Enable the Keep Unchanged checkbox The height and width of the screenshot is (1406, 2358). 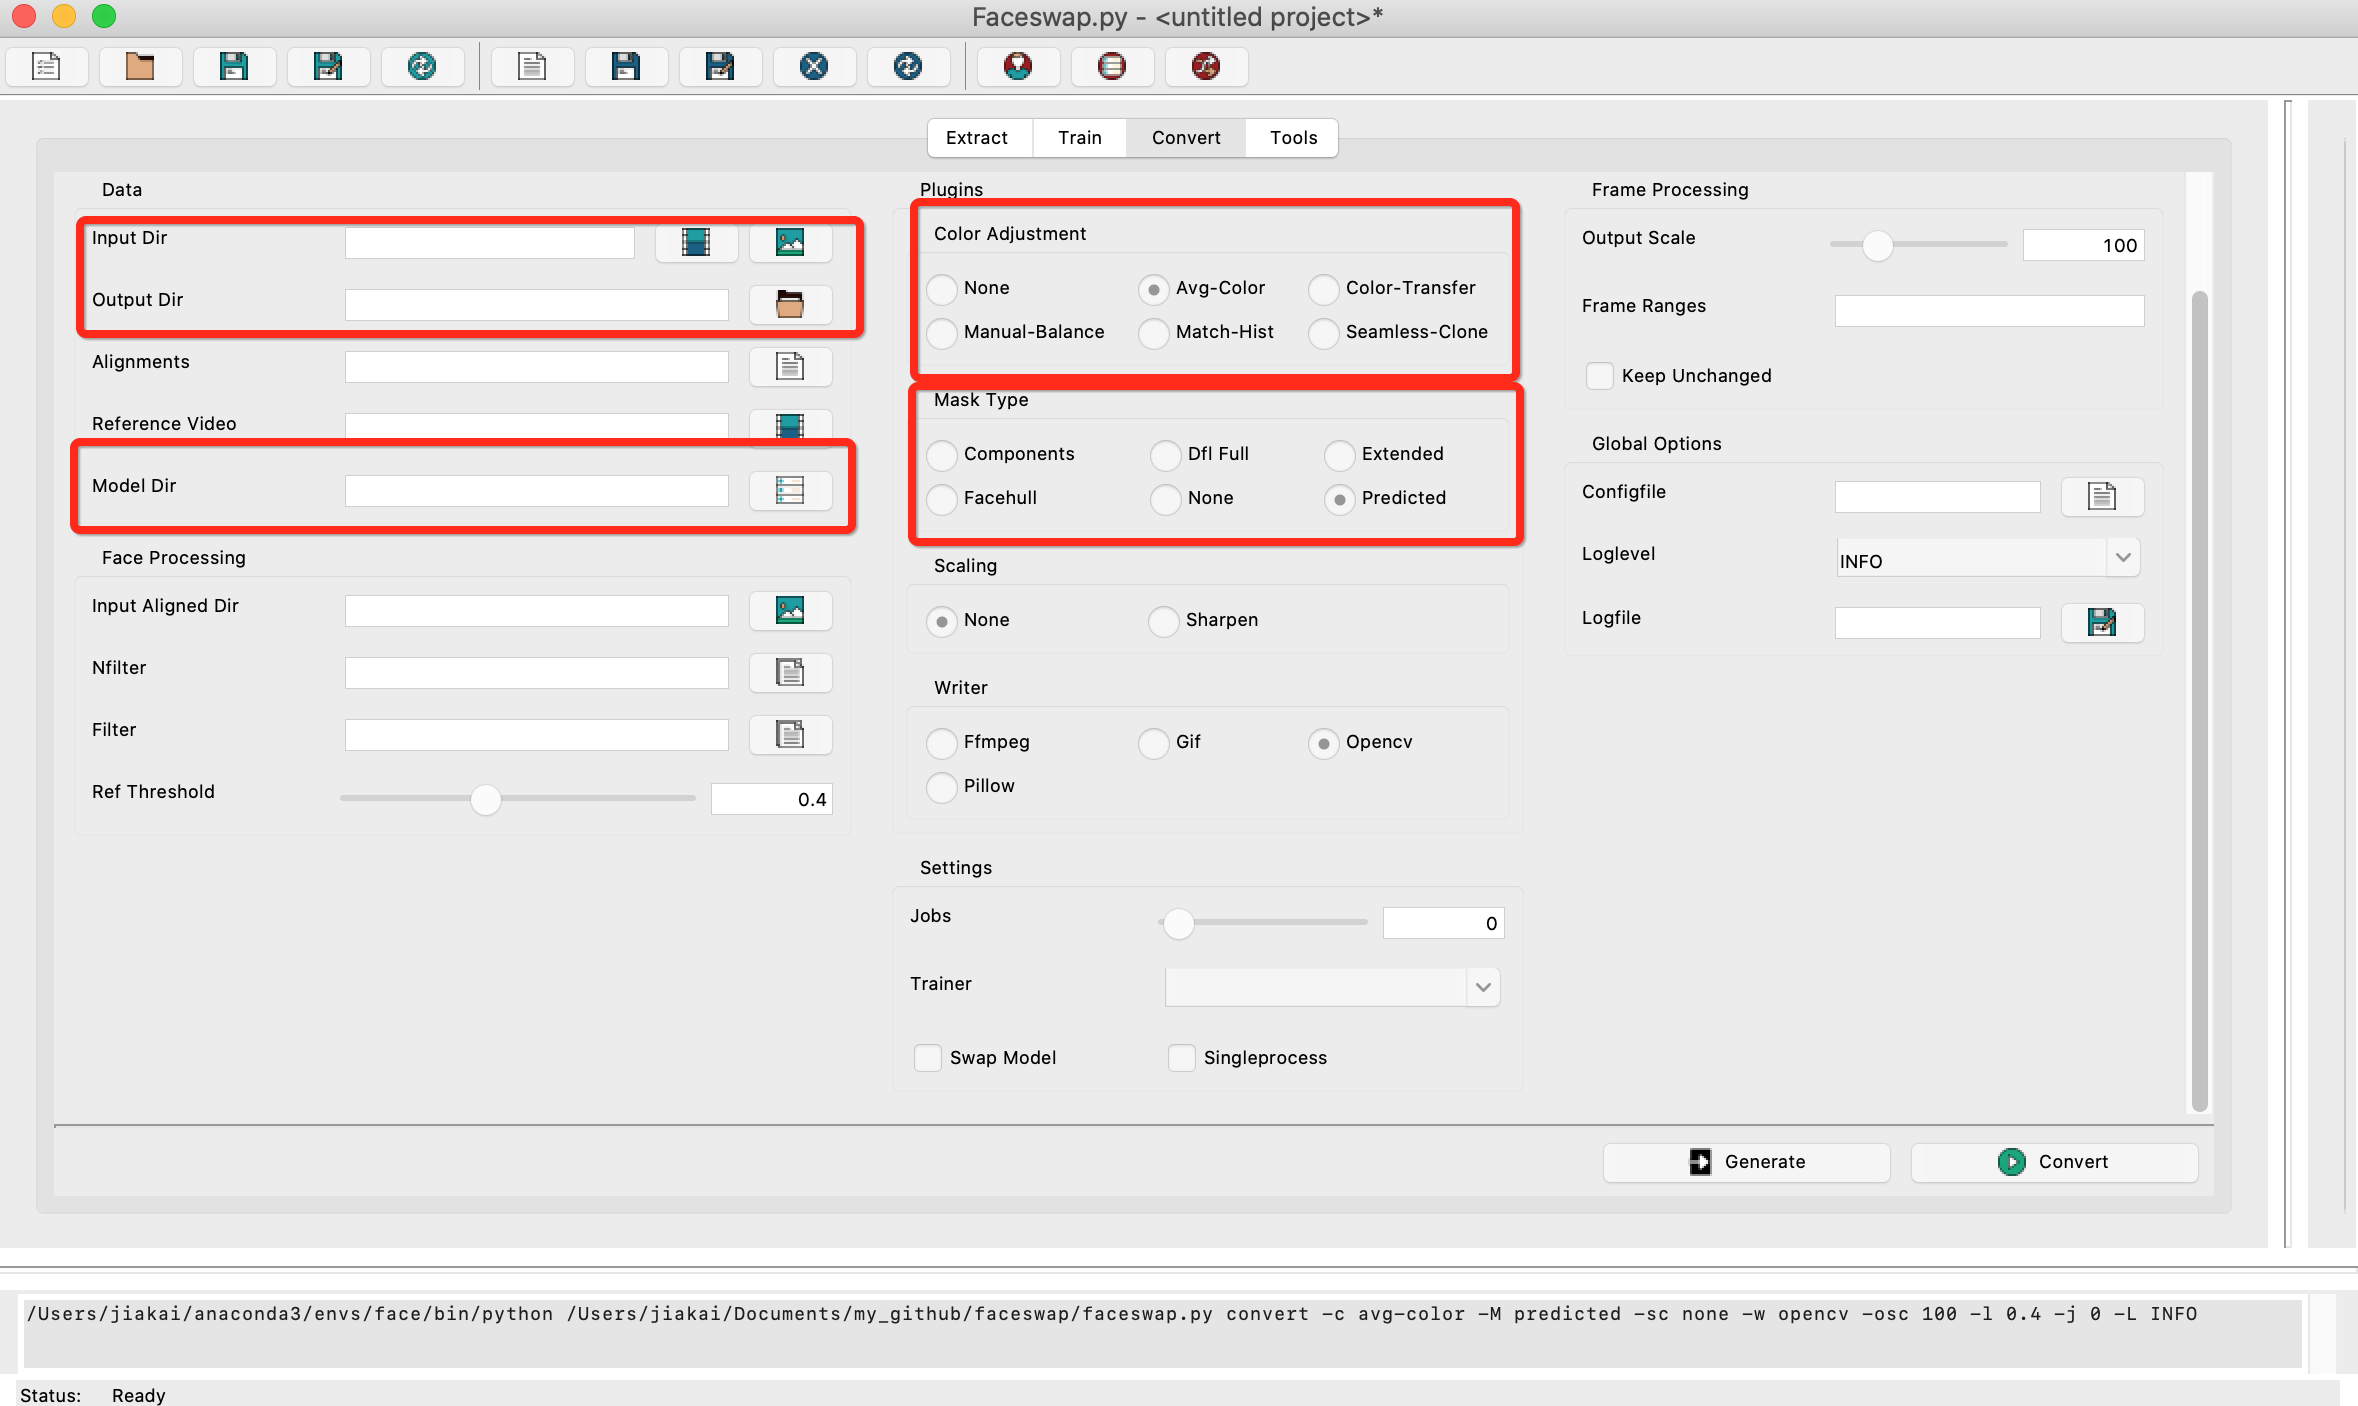(x=1600, y=376)
